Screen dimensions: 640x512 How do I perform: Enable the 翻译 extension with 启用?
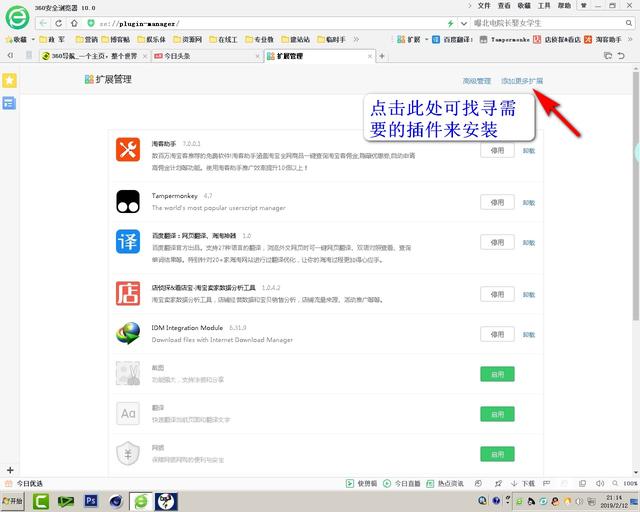pos(497,414)
